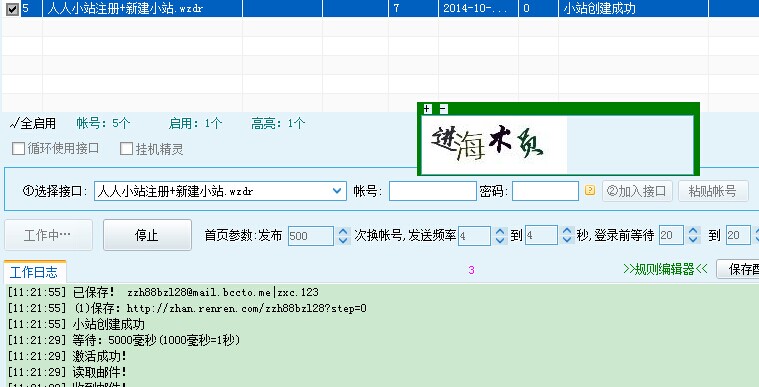Click the 保存 button near rule editor
The width and height of the screenshot is (759, 387).
(738, 269)
